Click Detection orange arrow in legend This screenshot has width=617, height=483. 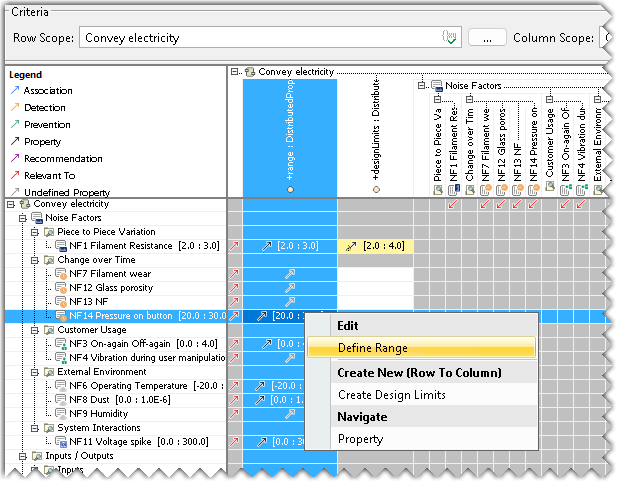[x=15, y=107]
